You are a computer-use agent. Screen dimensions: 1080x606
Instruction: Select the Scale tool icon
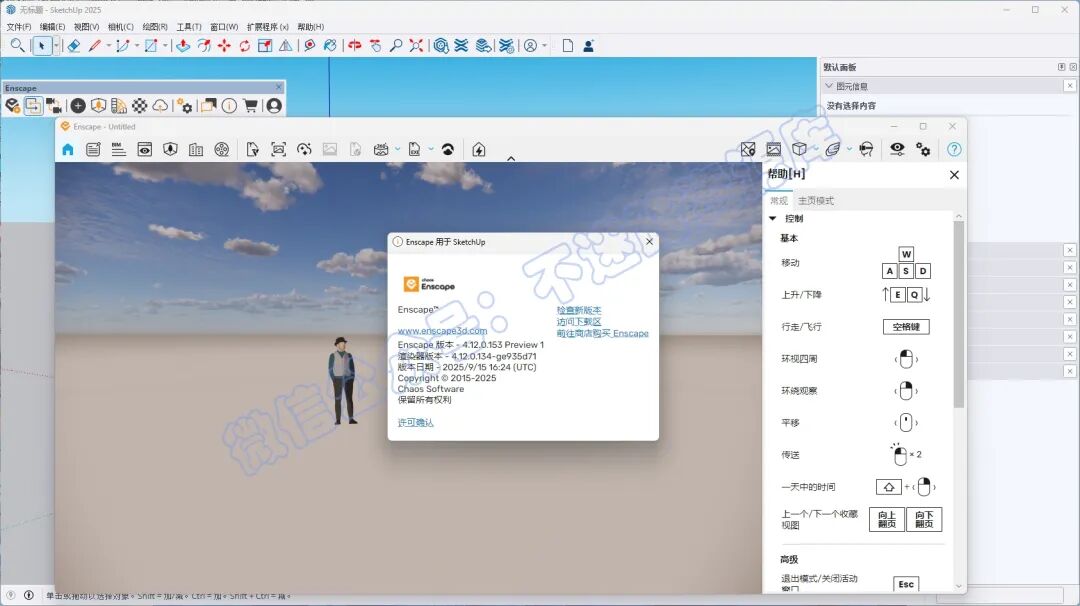264,46
